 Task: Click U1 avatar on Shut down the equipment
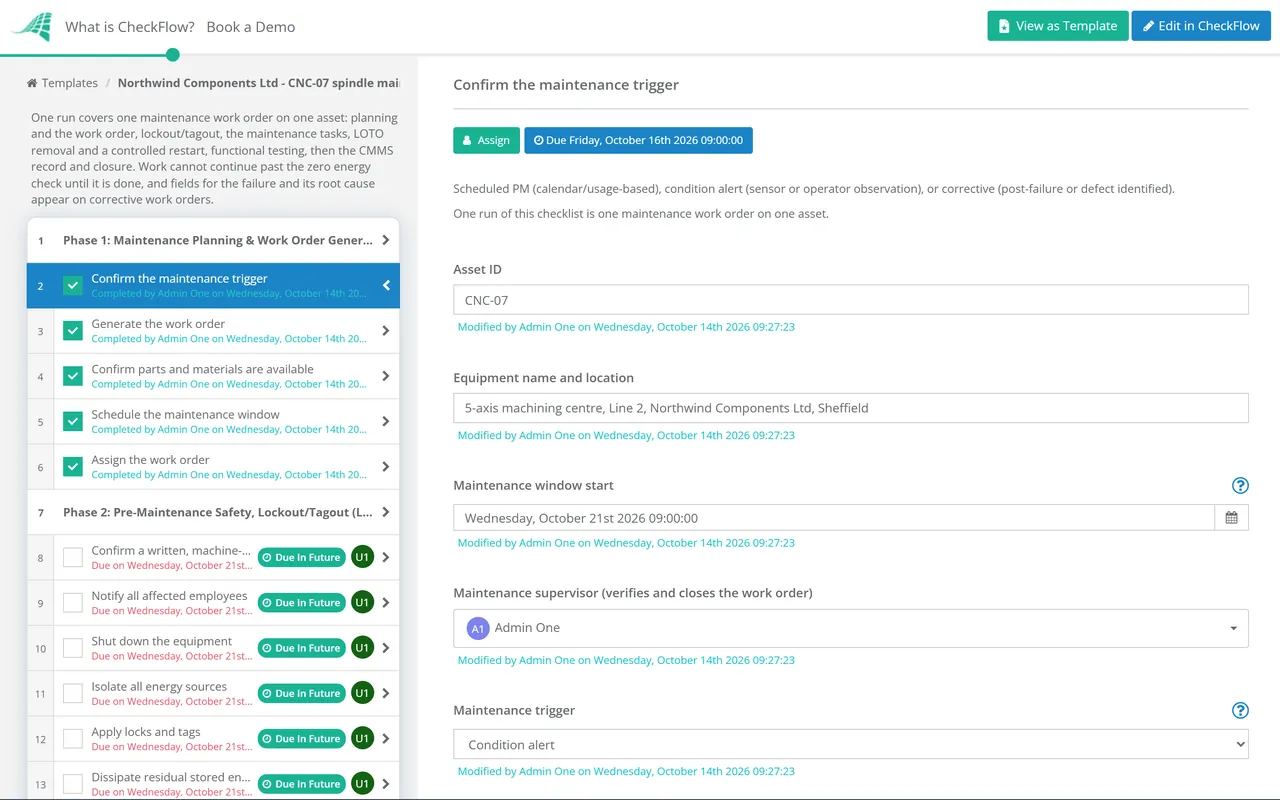point(362,648)
